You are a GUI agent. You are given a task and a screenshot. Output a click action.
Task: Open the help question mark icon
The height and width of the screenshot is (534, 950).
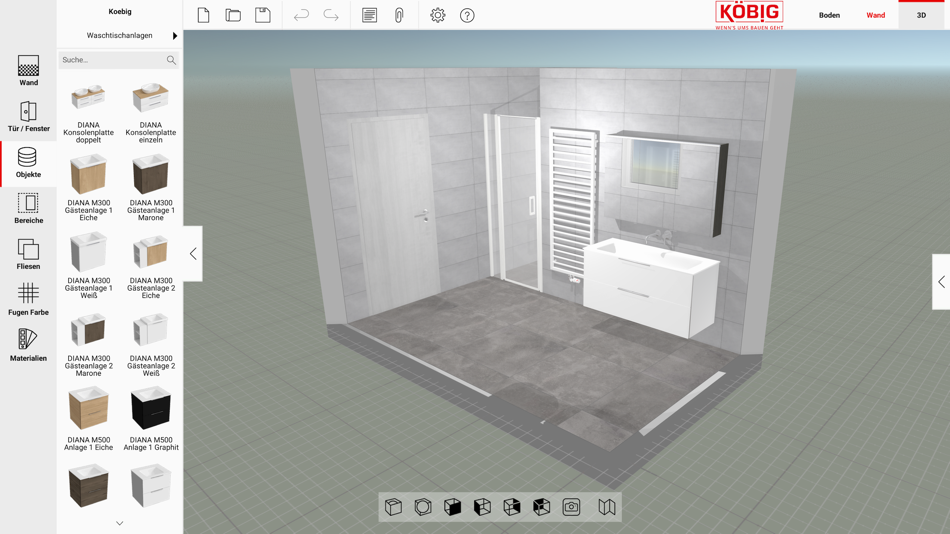[467, 16]
